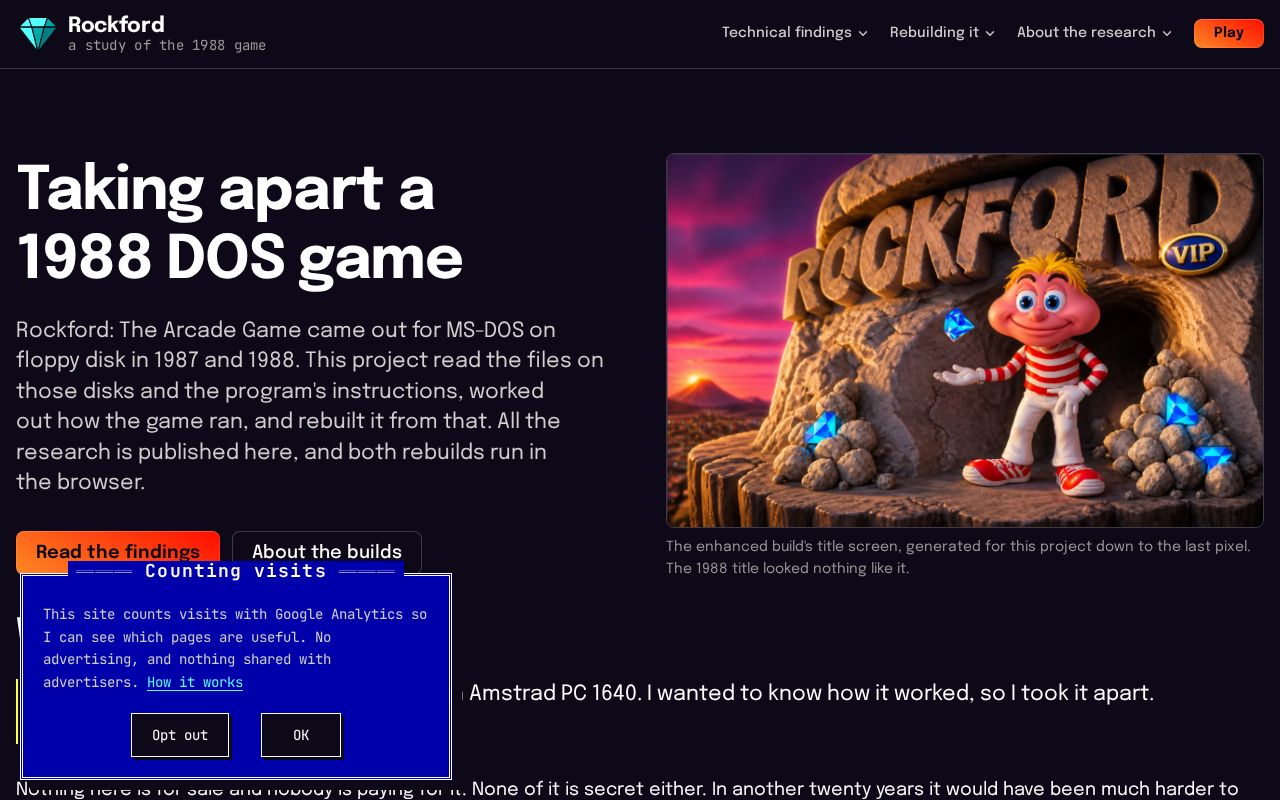Expand the Technical findings chevron
The image size is (1280, 800).
tap(863, 33)
